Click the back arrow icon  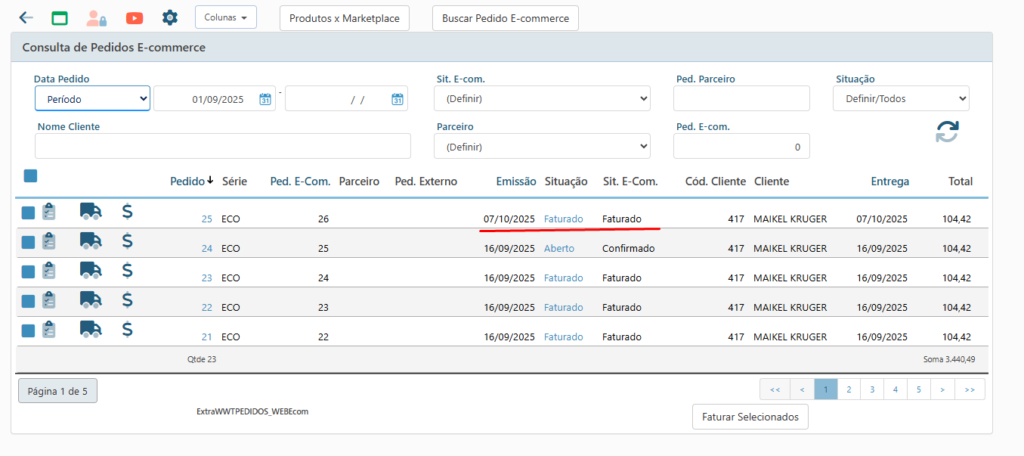tap(26, 18)
